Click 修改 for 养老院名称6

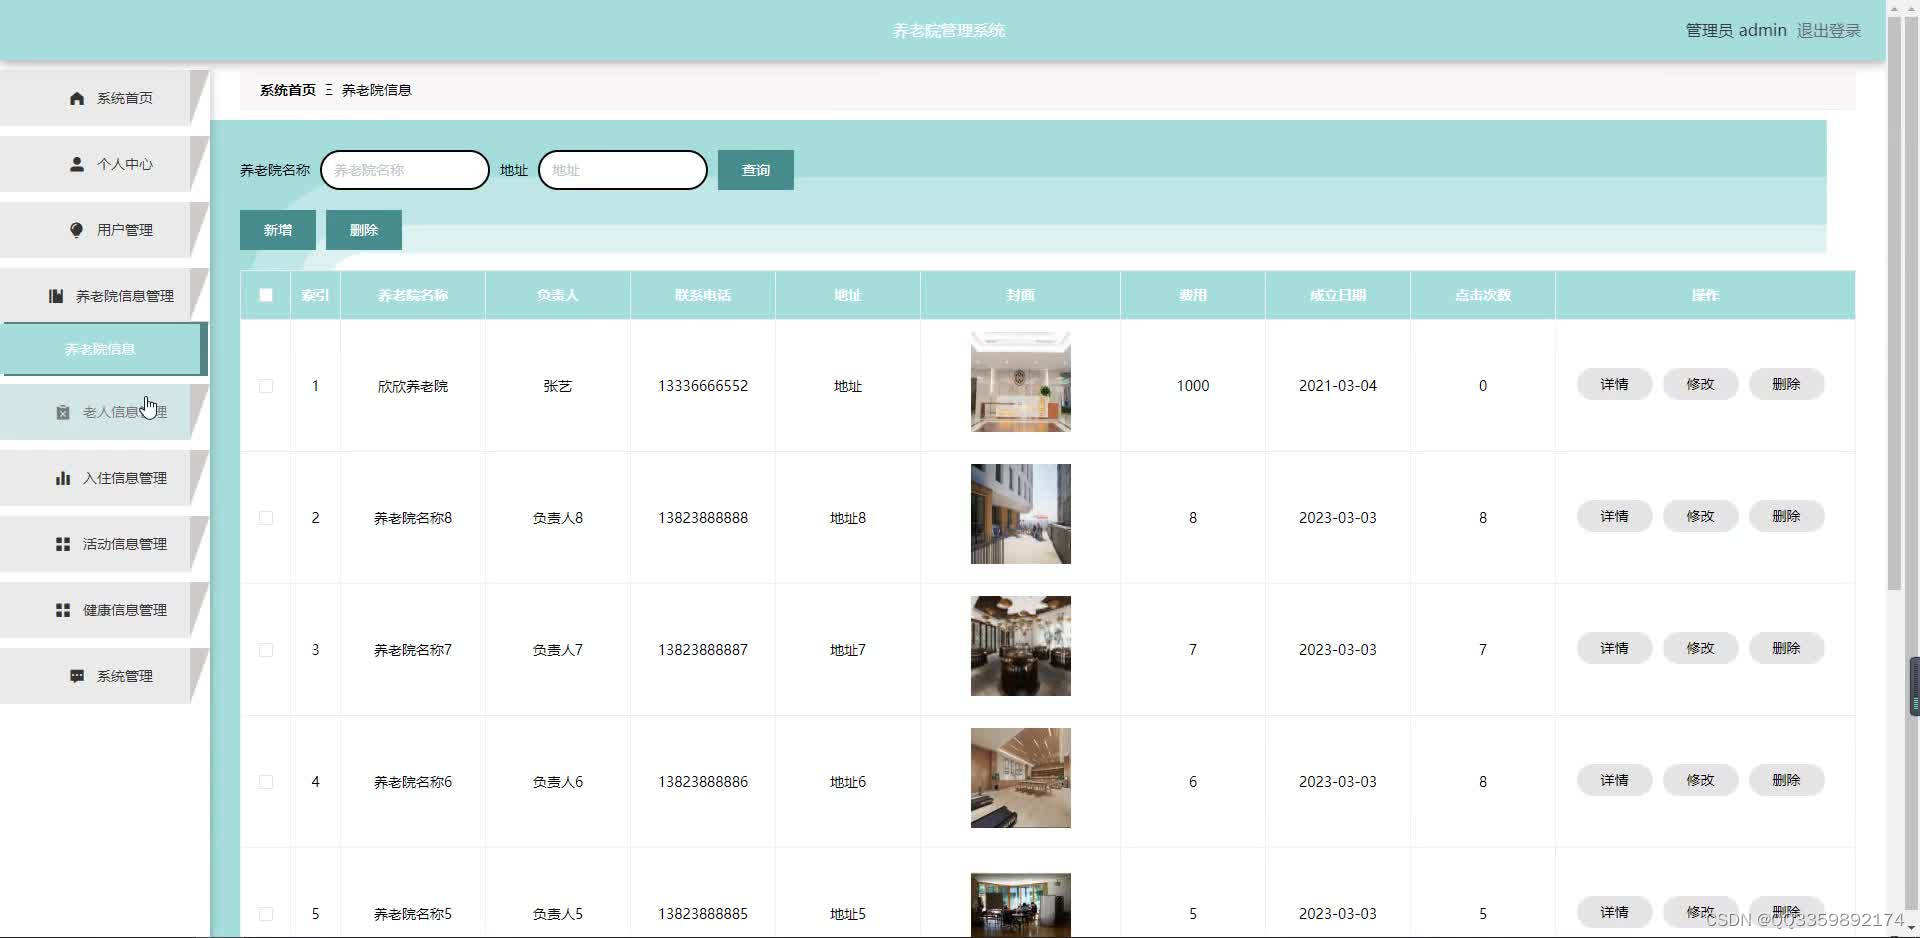(1700, 780)
